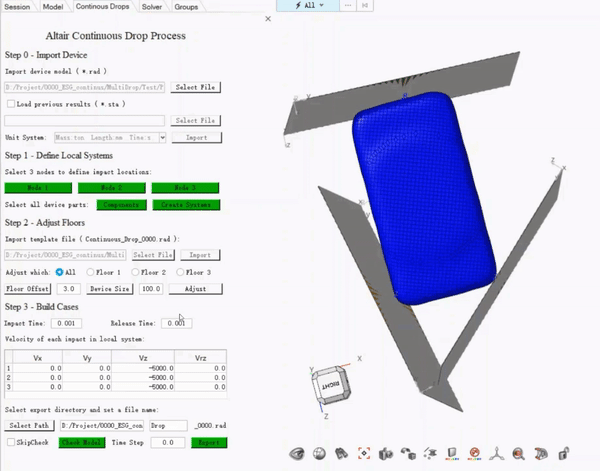The width and height of the screenshot is (600, 471).
Task: Enable the SkipCheck checkbox
Action: pos(11,442)
